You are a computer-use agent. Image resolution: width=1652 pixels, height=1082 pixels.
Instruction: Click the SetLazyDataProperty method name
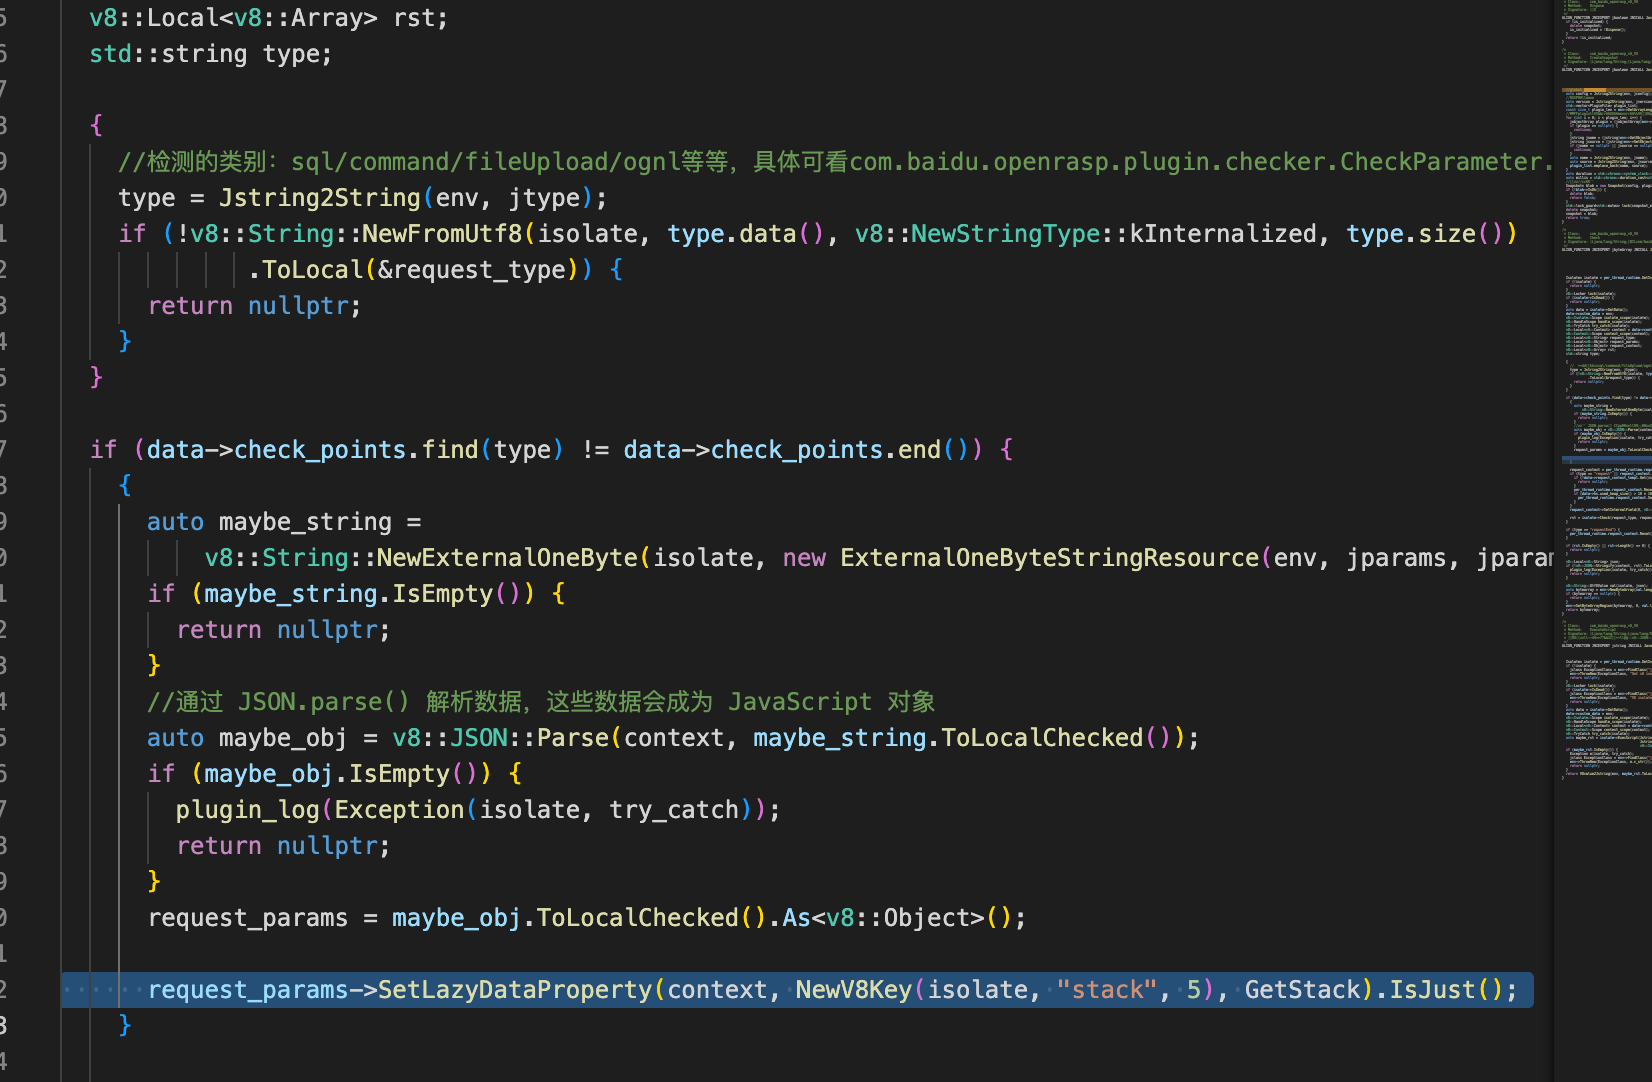point(514,990)
